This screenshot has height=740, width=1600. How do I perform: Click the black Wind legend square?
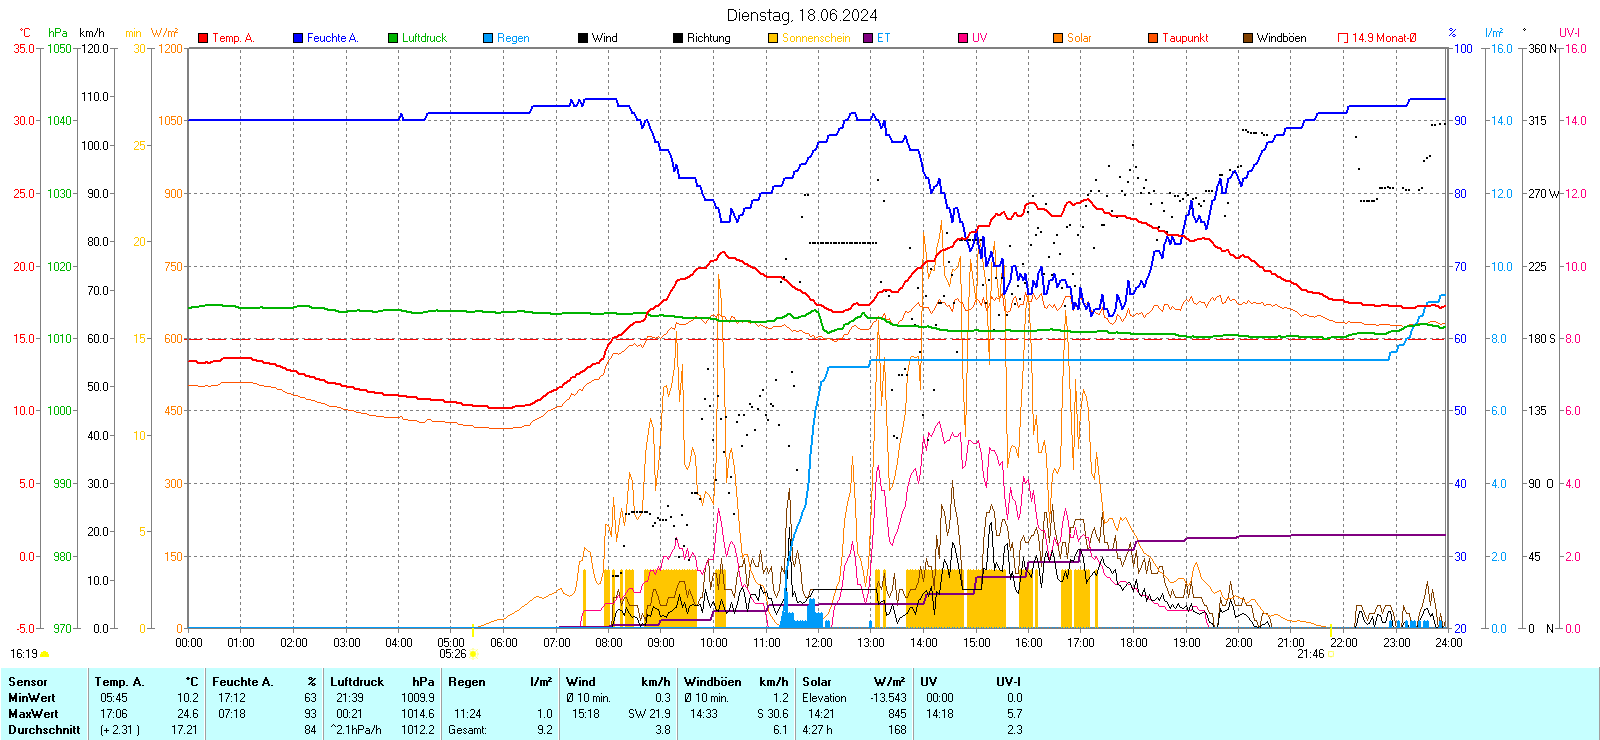click(x=583, y=38)
